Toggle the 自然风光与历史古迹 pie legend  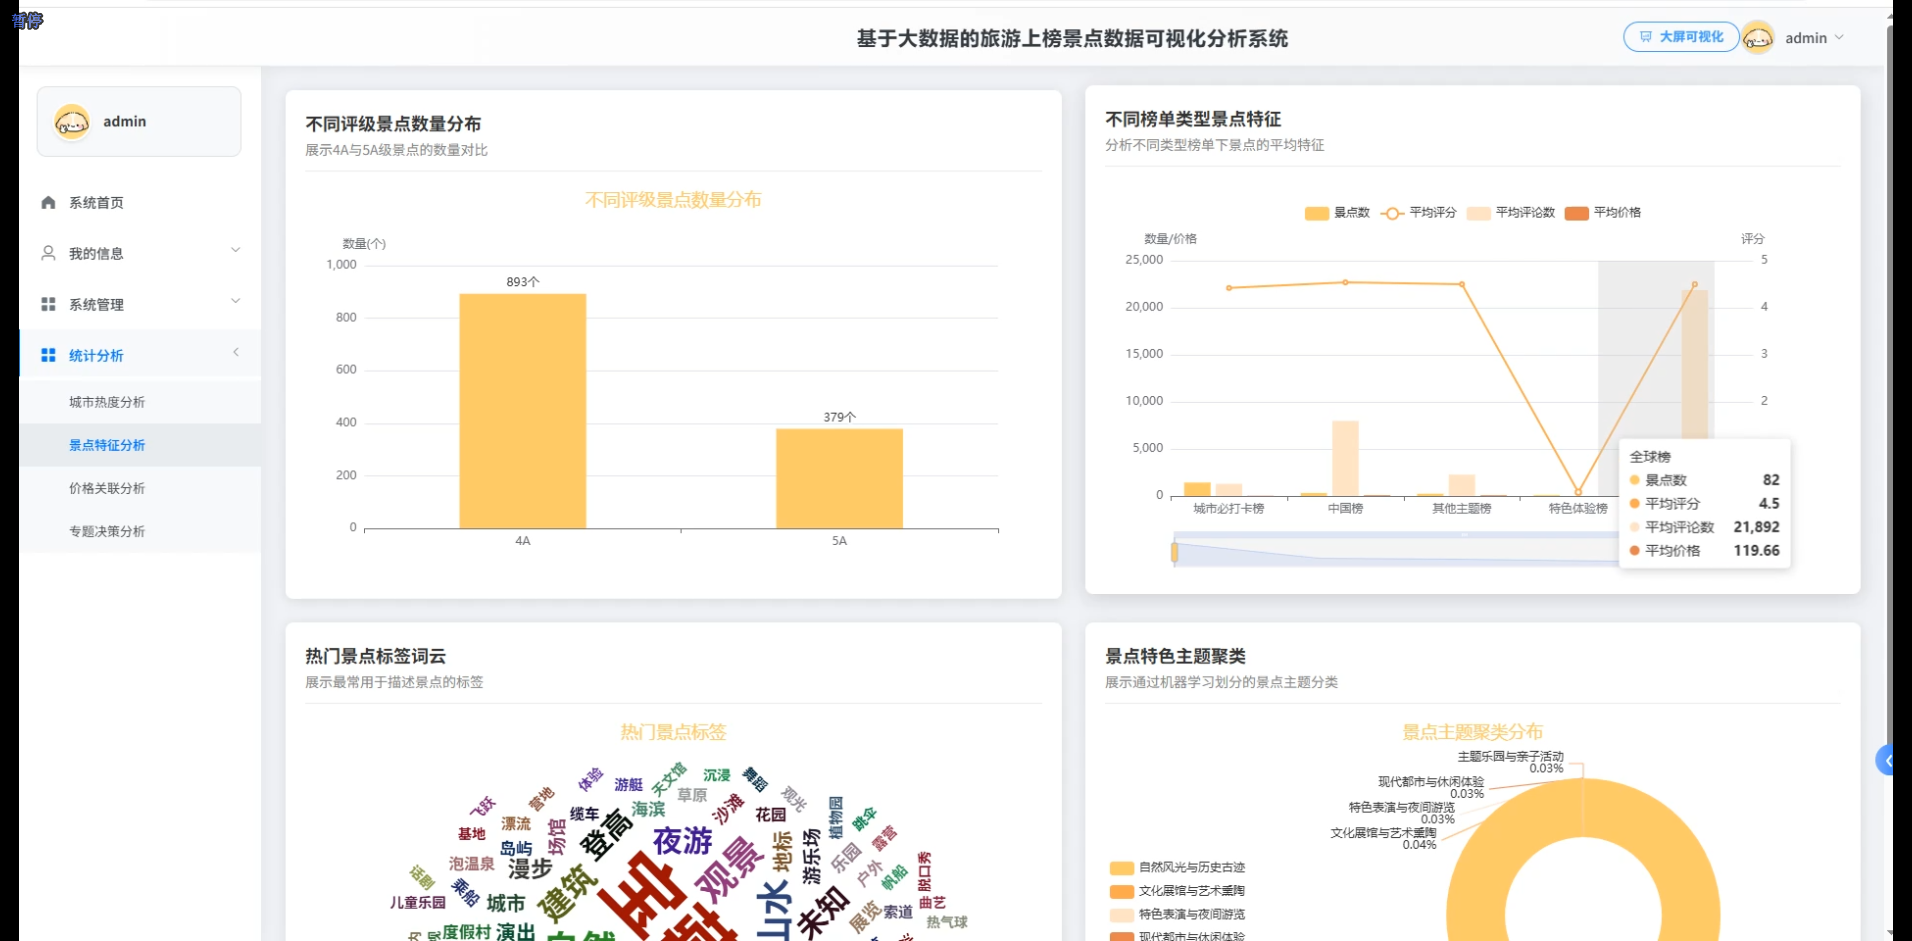[x=1178, y=868]
